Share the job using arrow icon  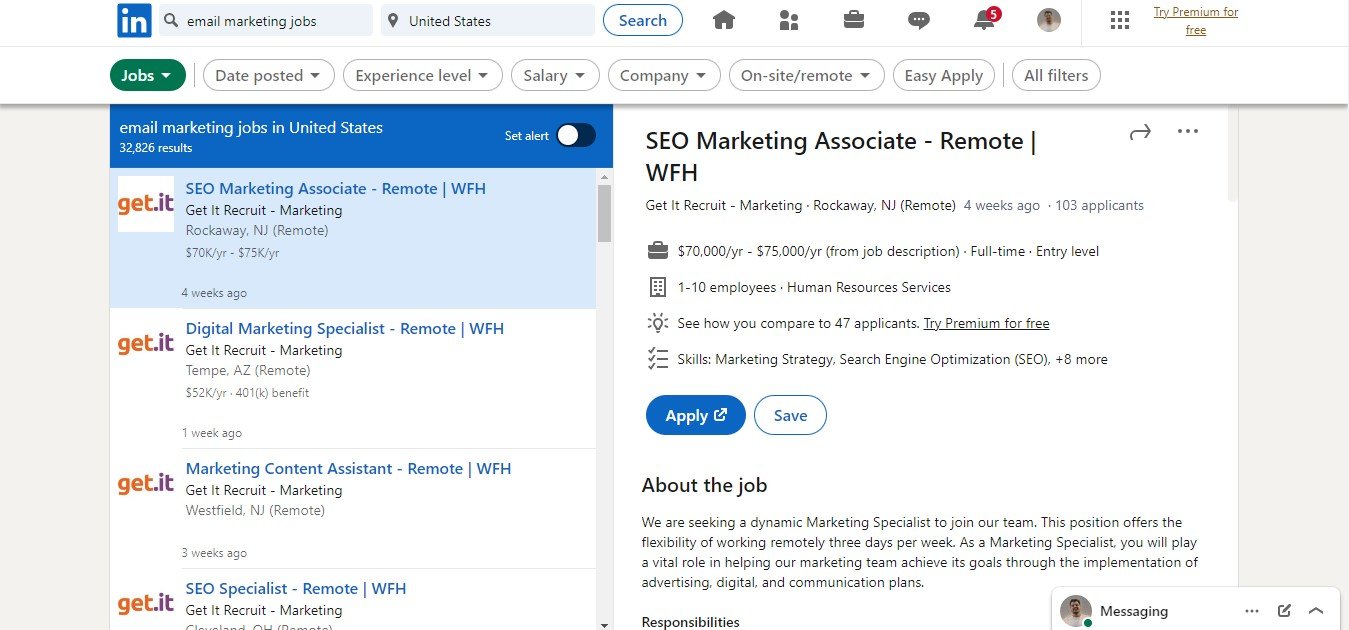pos(1140,132)
